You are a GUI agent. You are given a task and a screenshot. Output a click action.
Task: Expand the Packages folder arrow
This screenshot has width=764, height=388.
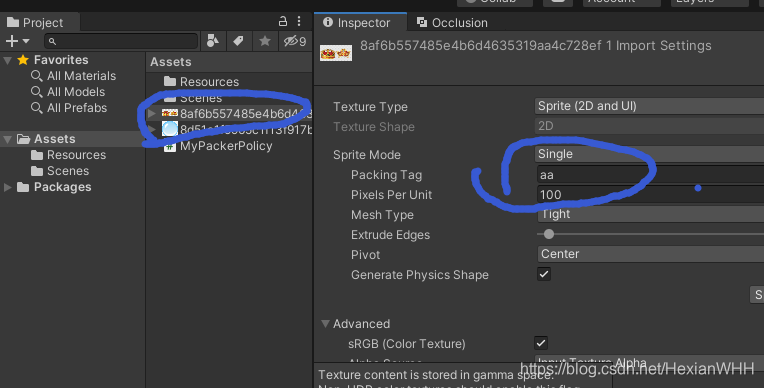8,187
